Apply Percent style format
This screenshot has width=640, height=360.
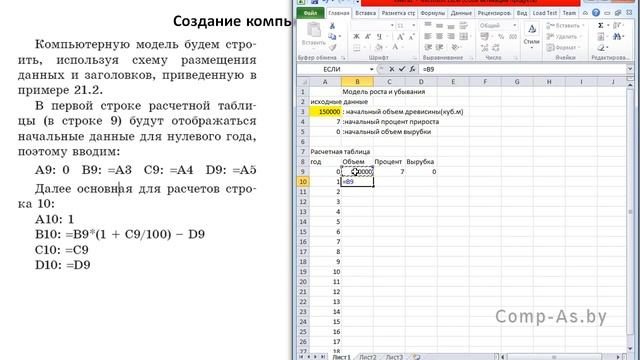click(x=501, y=37)
